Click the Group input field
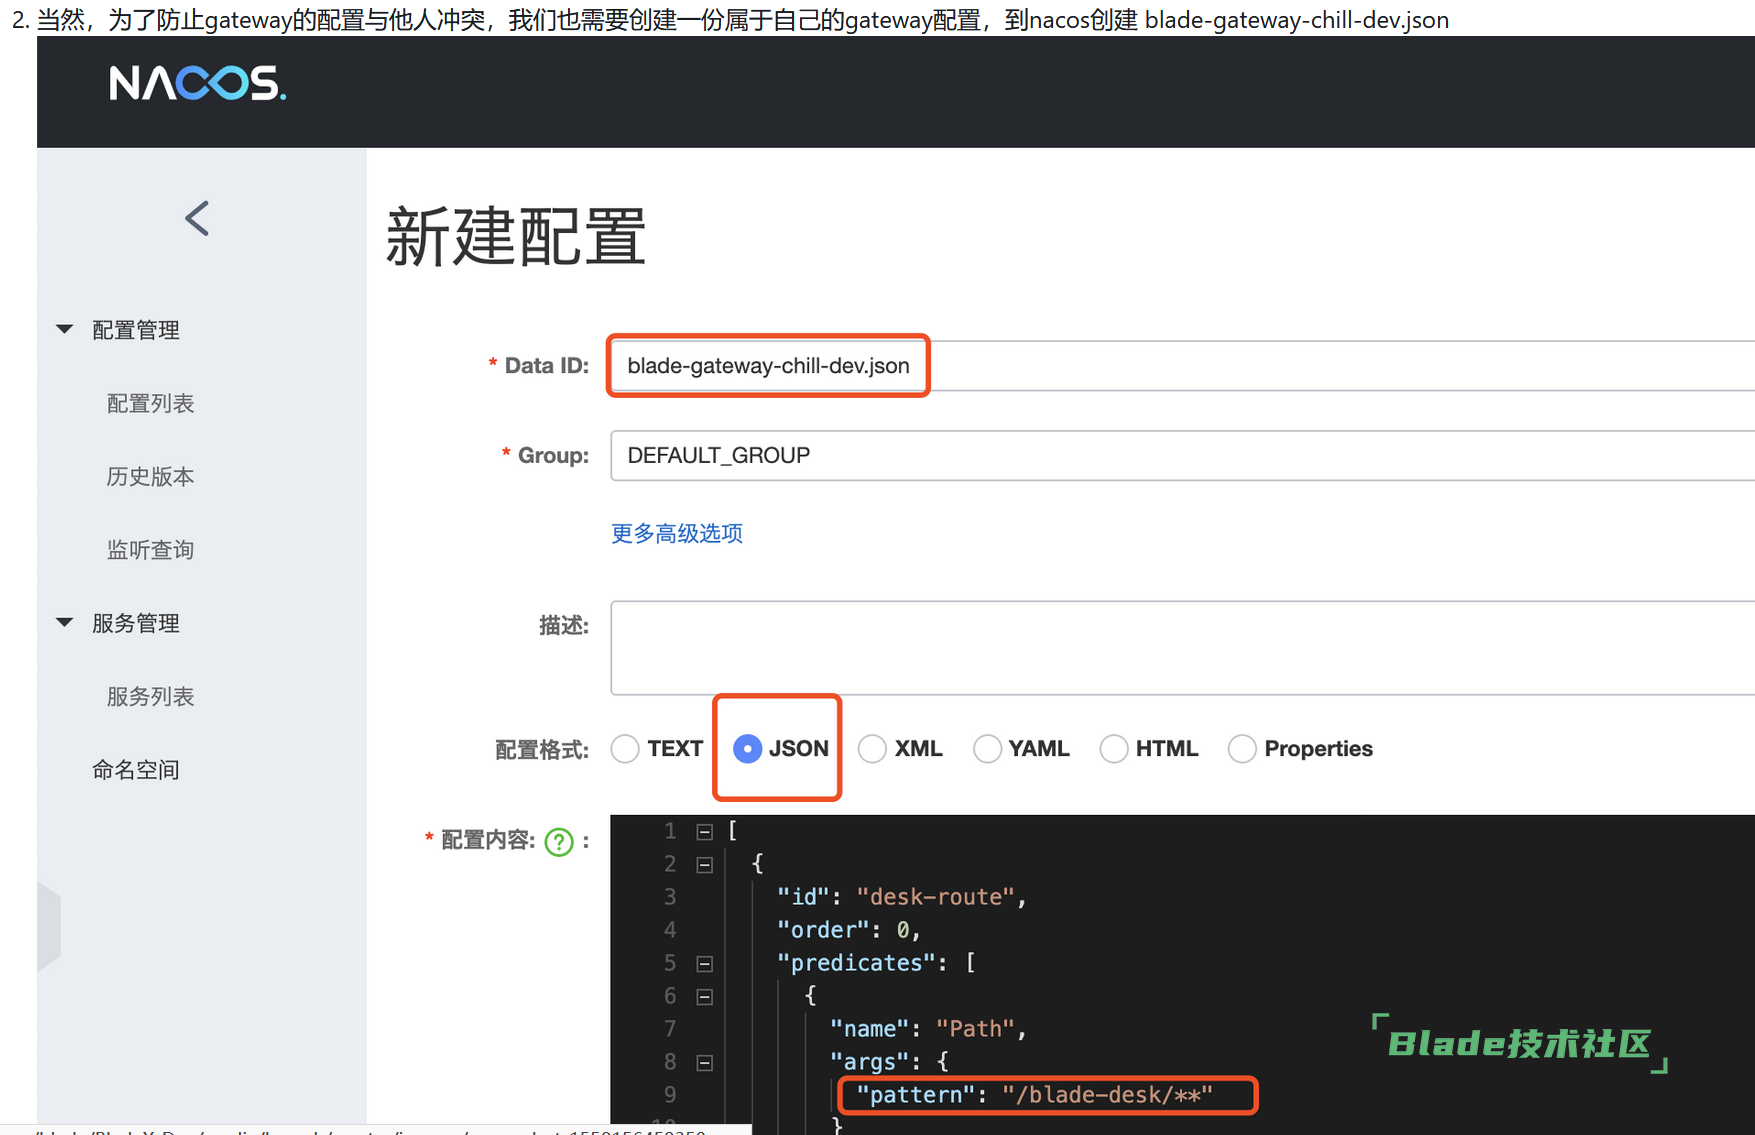This screenshot has width=1755, height=1135. (x=1182, y=455)
